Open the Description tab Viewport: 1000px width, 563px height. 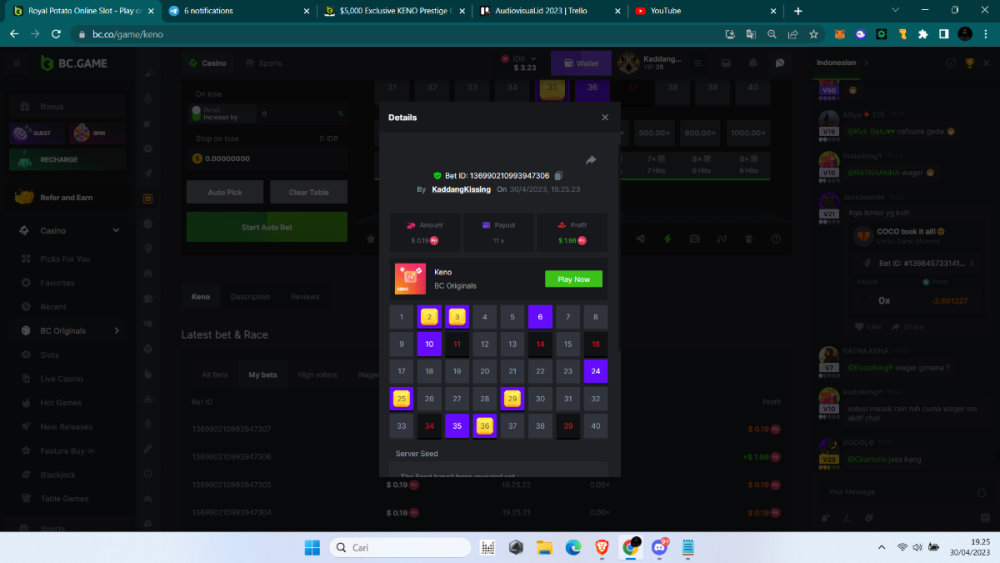250,297
